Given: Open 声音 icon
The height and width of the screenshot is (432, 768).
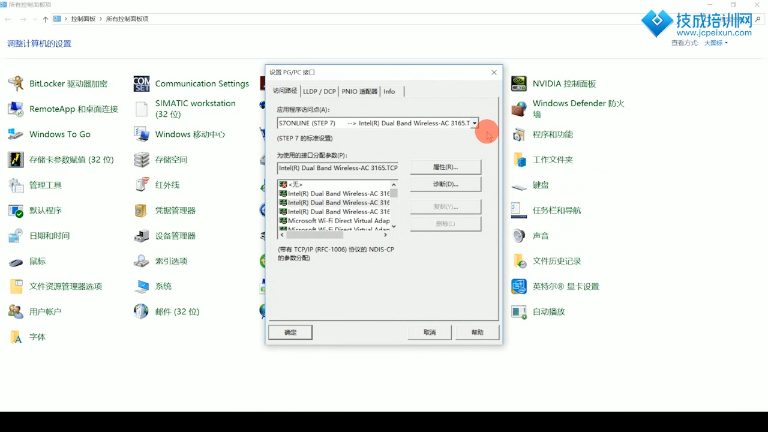Looking at the screenshot, I should [x=519, y=236].
